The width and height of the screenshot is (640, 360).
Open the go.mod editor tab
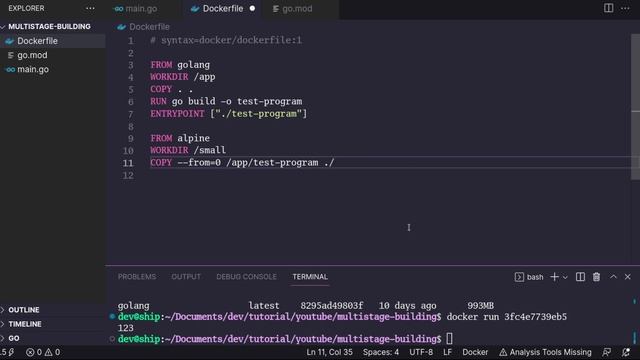pyautogui.click(x=292, y=9)
